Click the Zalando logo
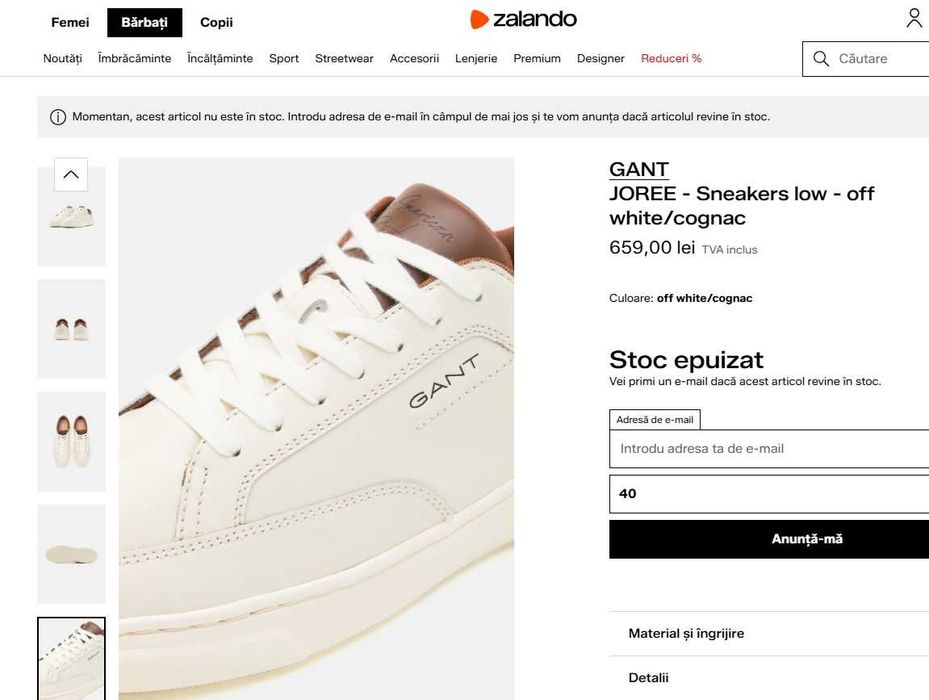 [523, 19]
